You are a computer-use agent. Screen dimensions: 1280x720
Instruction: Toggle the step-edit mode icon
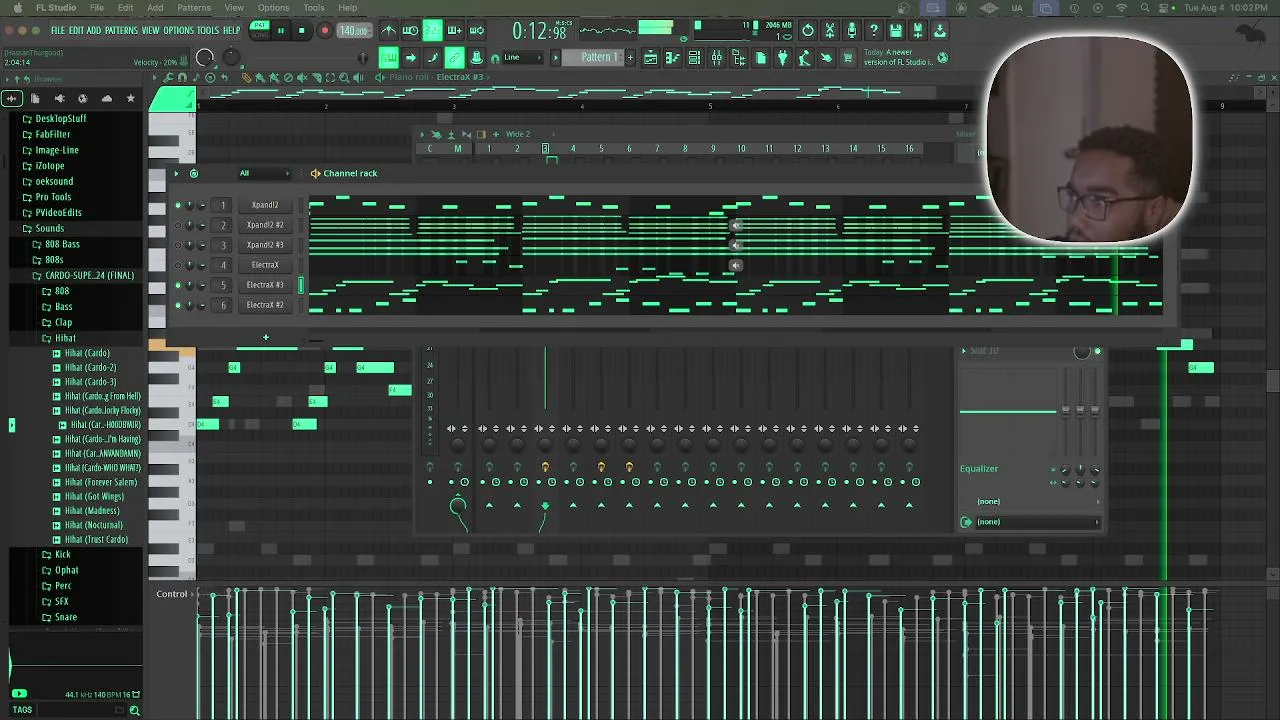click(x=433, y=58)
